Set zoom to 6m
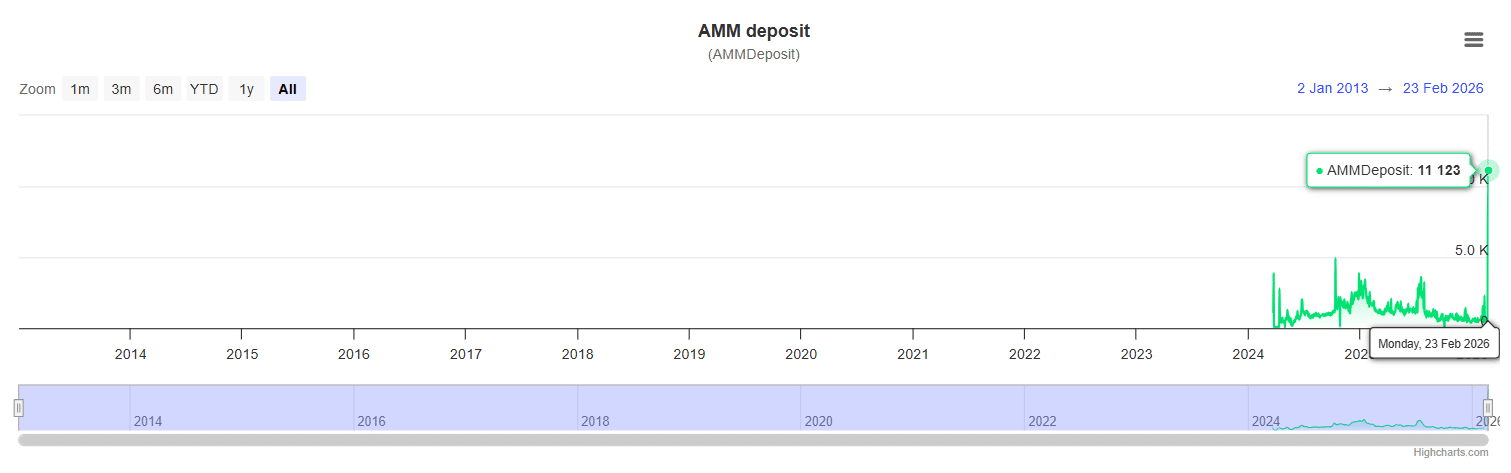Viewport: 1511px width, 473px height. [163, 89]
